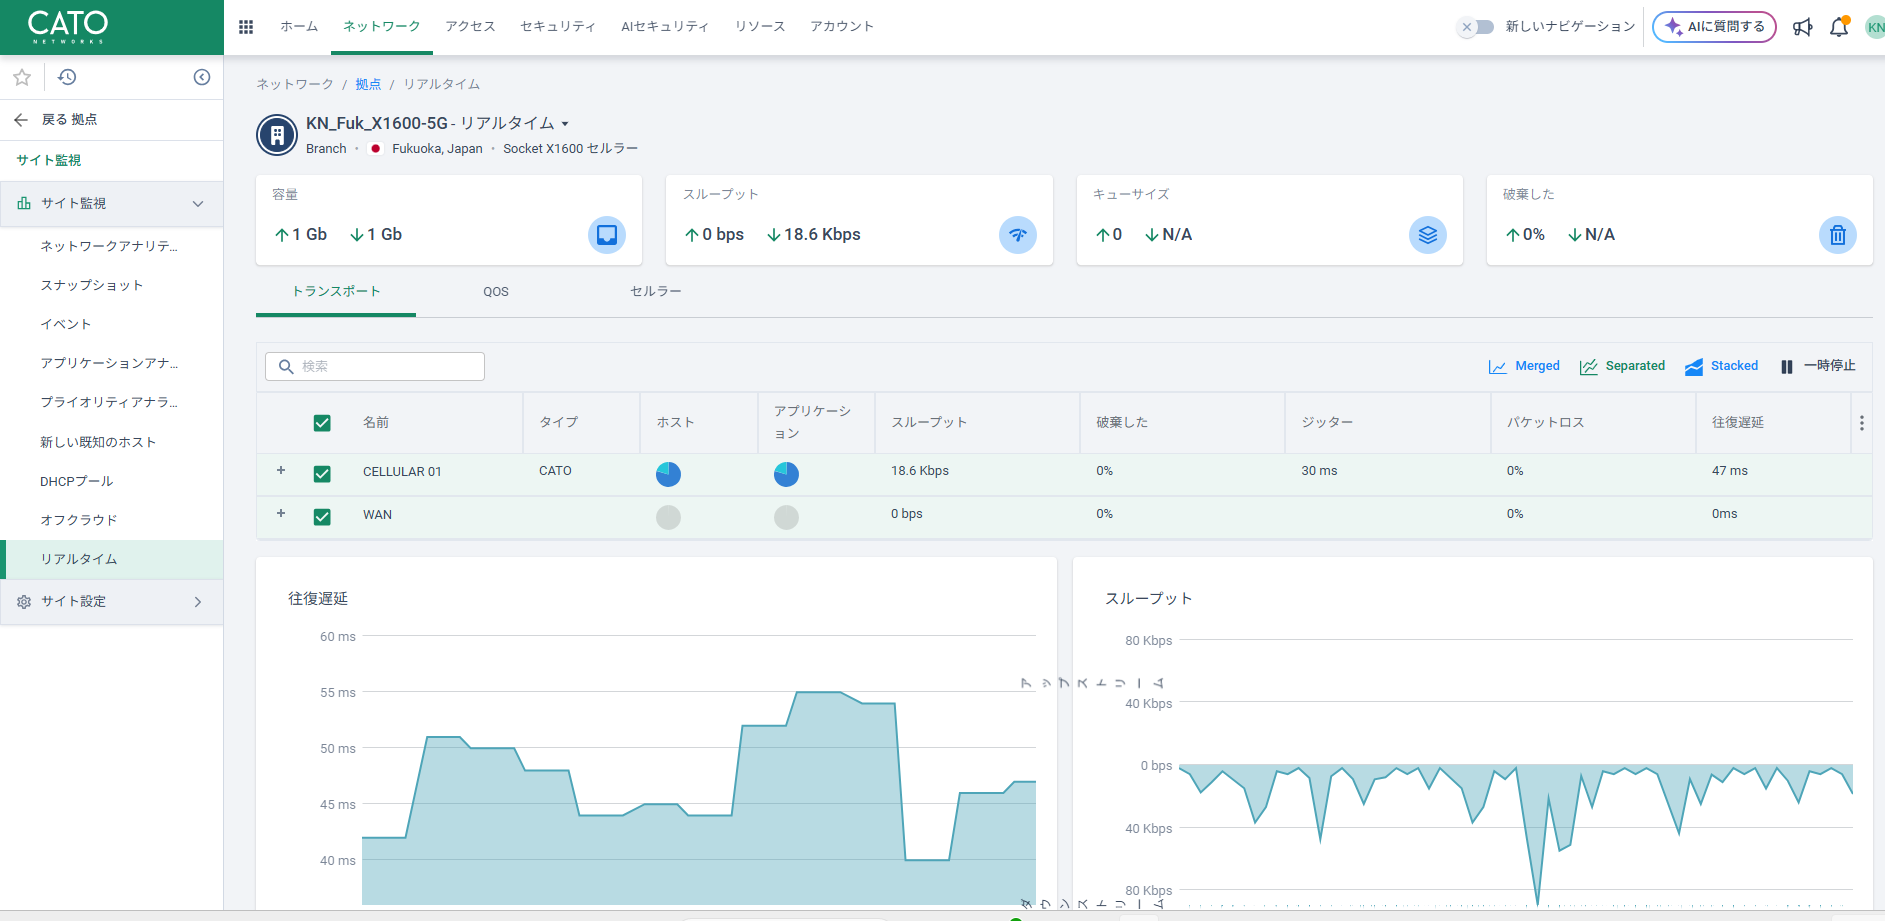This screenshot has height=921, width=1885.
Task: Open the アカウント top menu
Action: click(842, 27)
